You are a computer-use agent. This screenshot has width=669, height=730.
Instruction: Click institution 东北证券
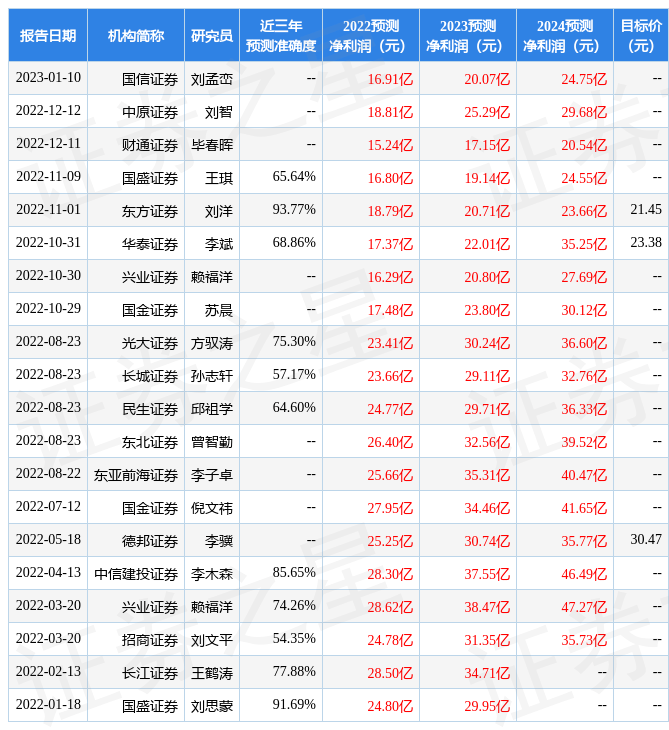point(150,442)
